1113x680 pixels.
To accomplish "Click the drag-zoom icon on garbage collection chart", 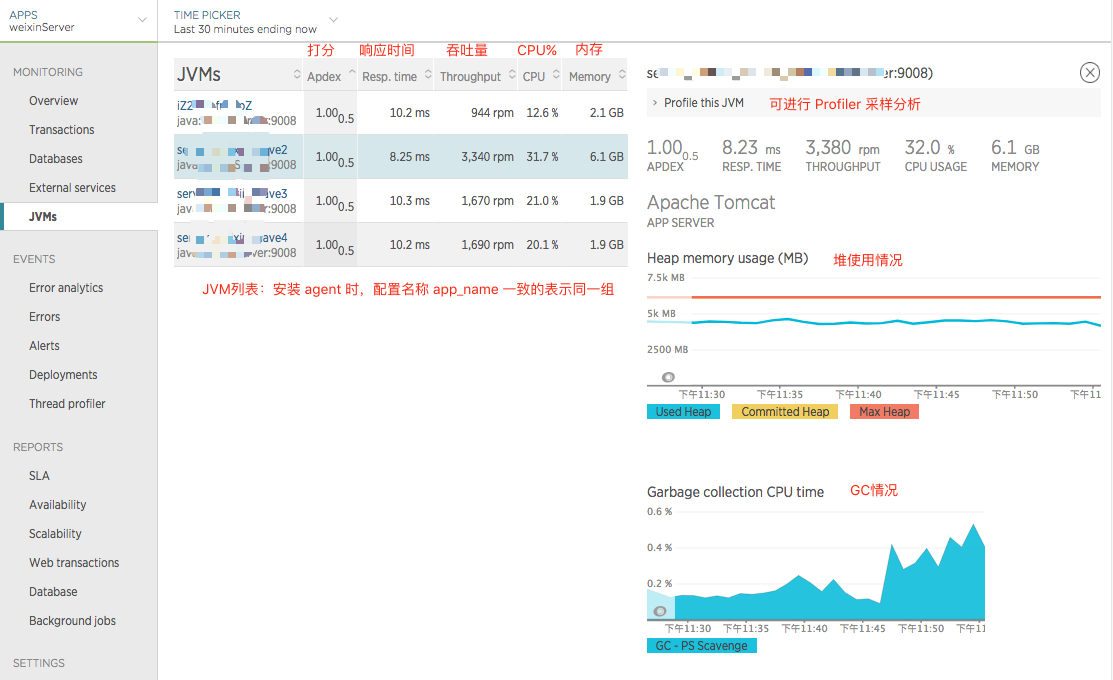I will point(660,609).
